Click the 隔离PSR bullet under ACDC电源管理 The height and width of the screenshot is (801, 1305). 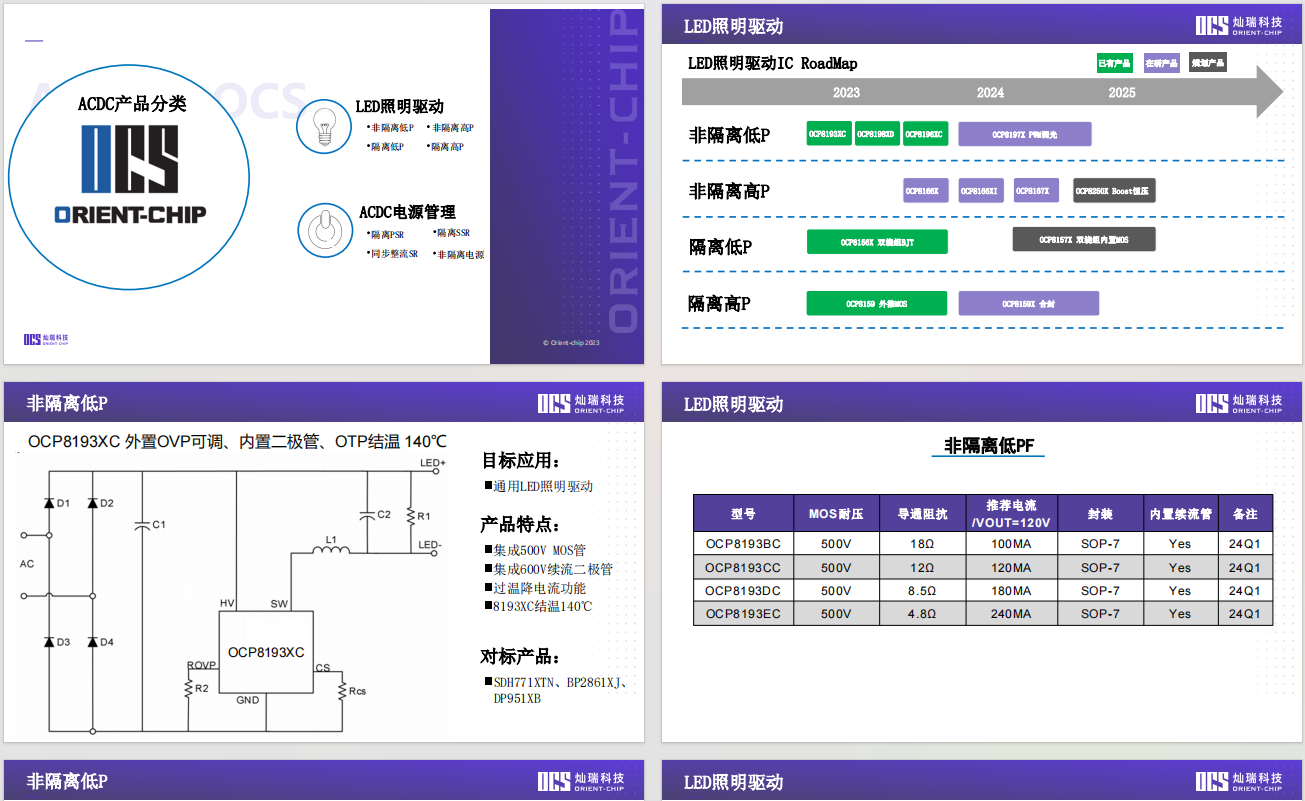(386, 234)
